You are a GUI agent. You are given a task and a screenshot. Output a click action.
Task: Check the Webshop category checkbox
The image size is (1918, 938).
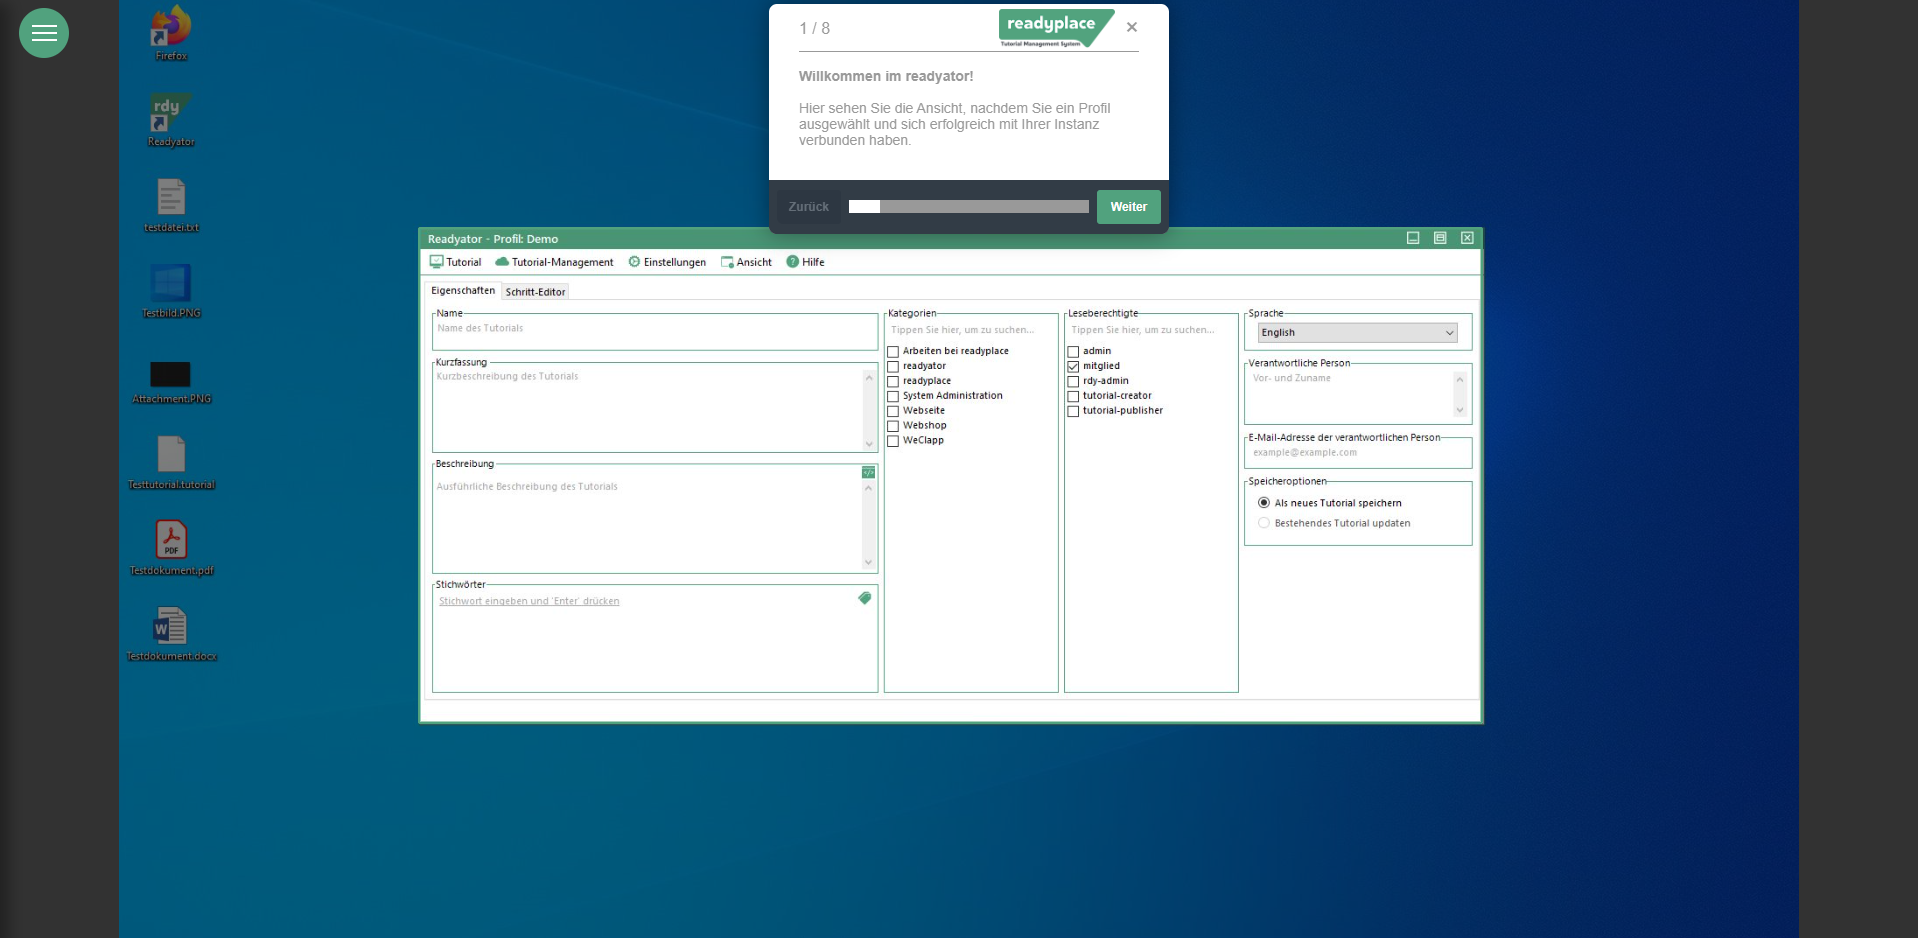point(893,426)
